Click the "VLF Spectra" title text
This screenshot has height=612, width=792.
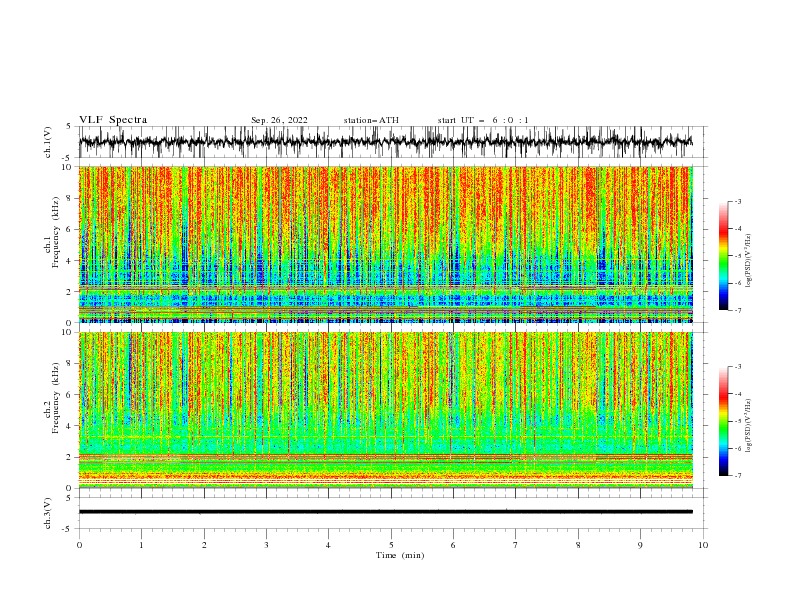[x=113, y=120]
